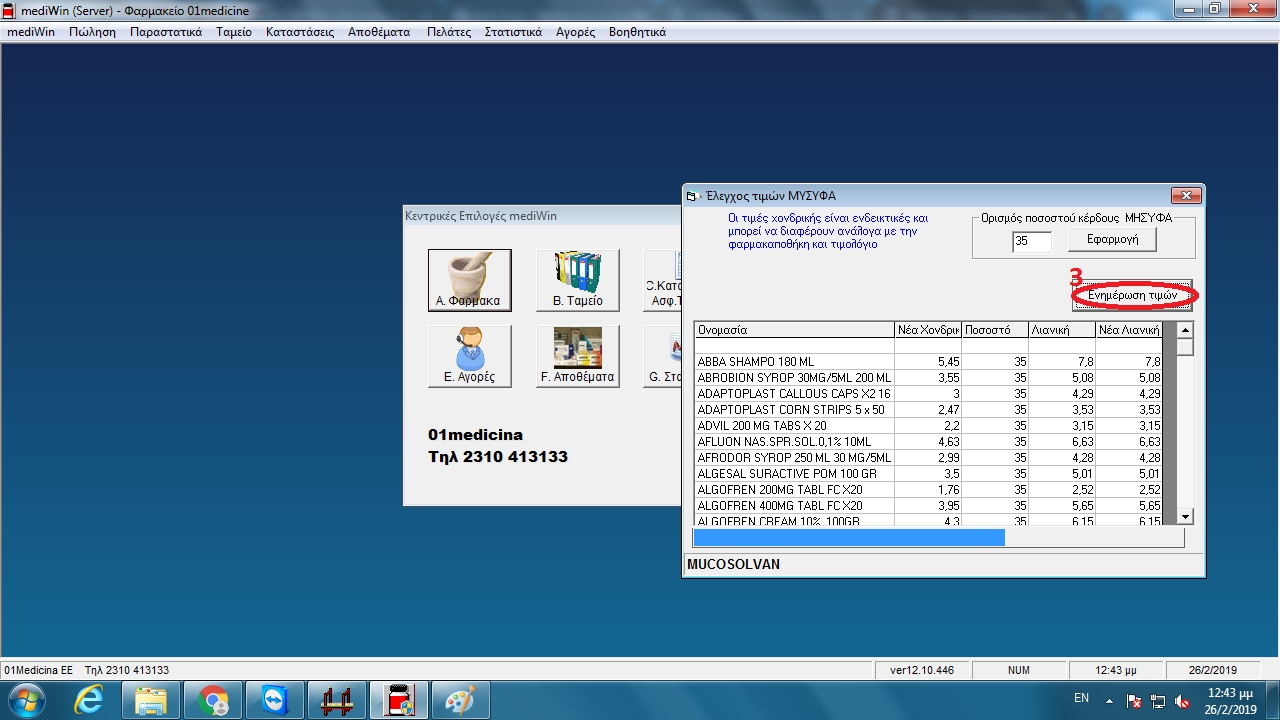
Task: Open the A. Φάρμακα mortar icon button
Action: (x=469, y=280)
